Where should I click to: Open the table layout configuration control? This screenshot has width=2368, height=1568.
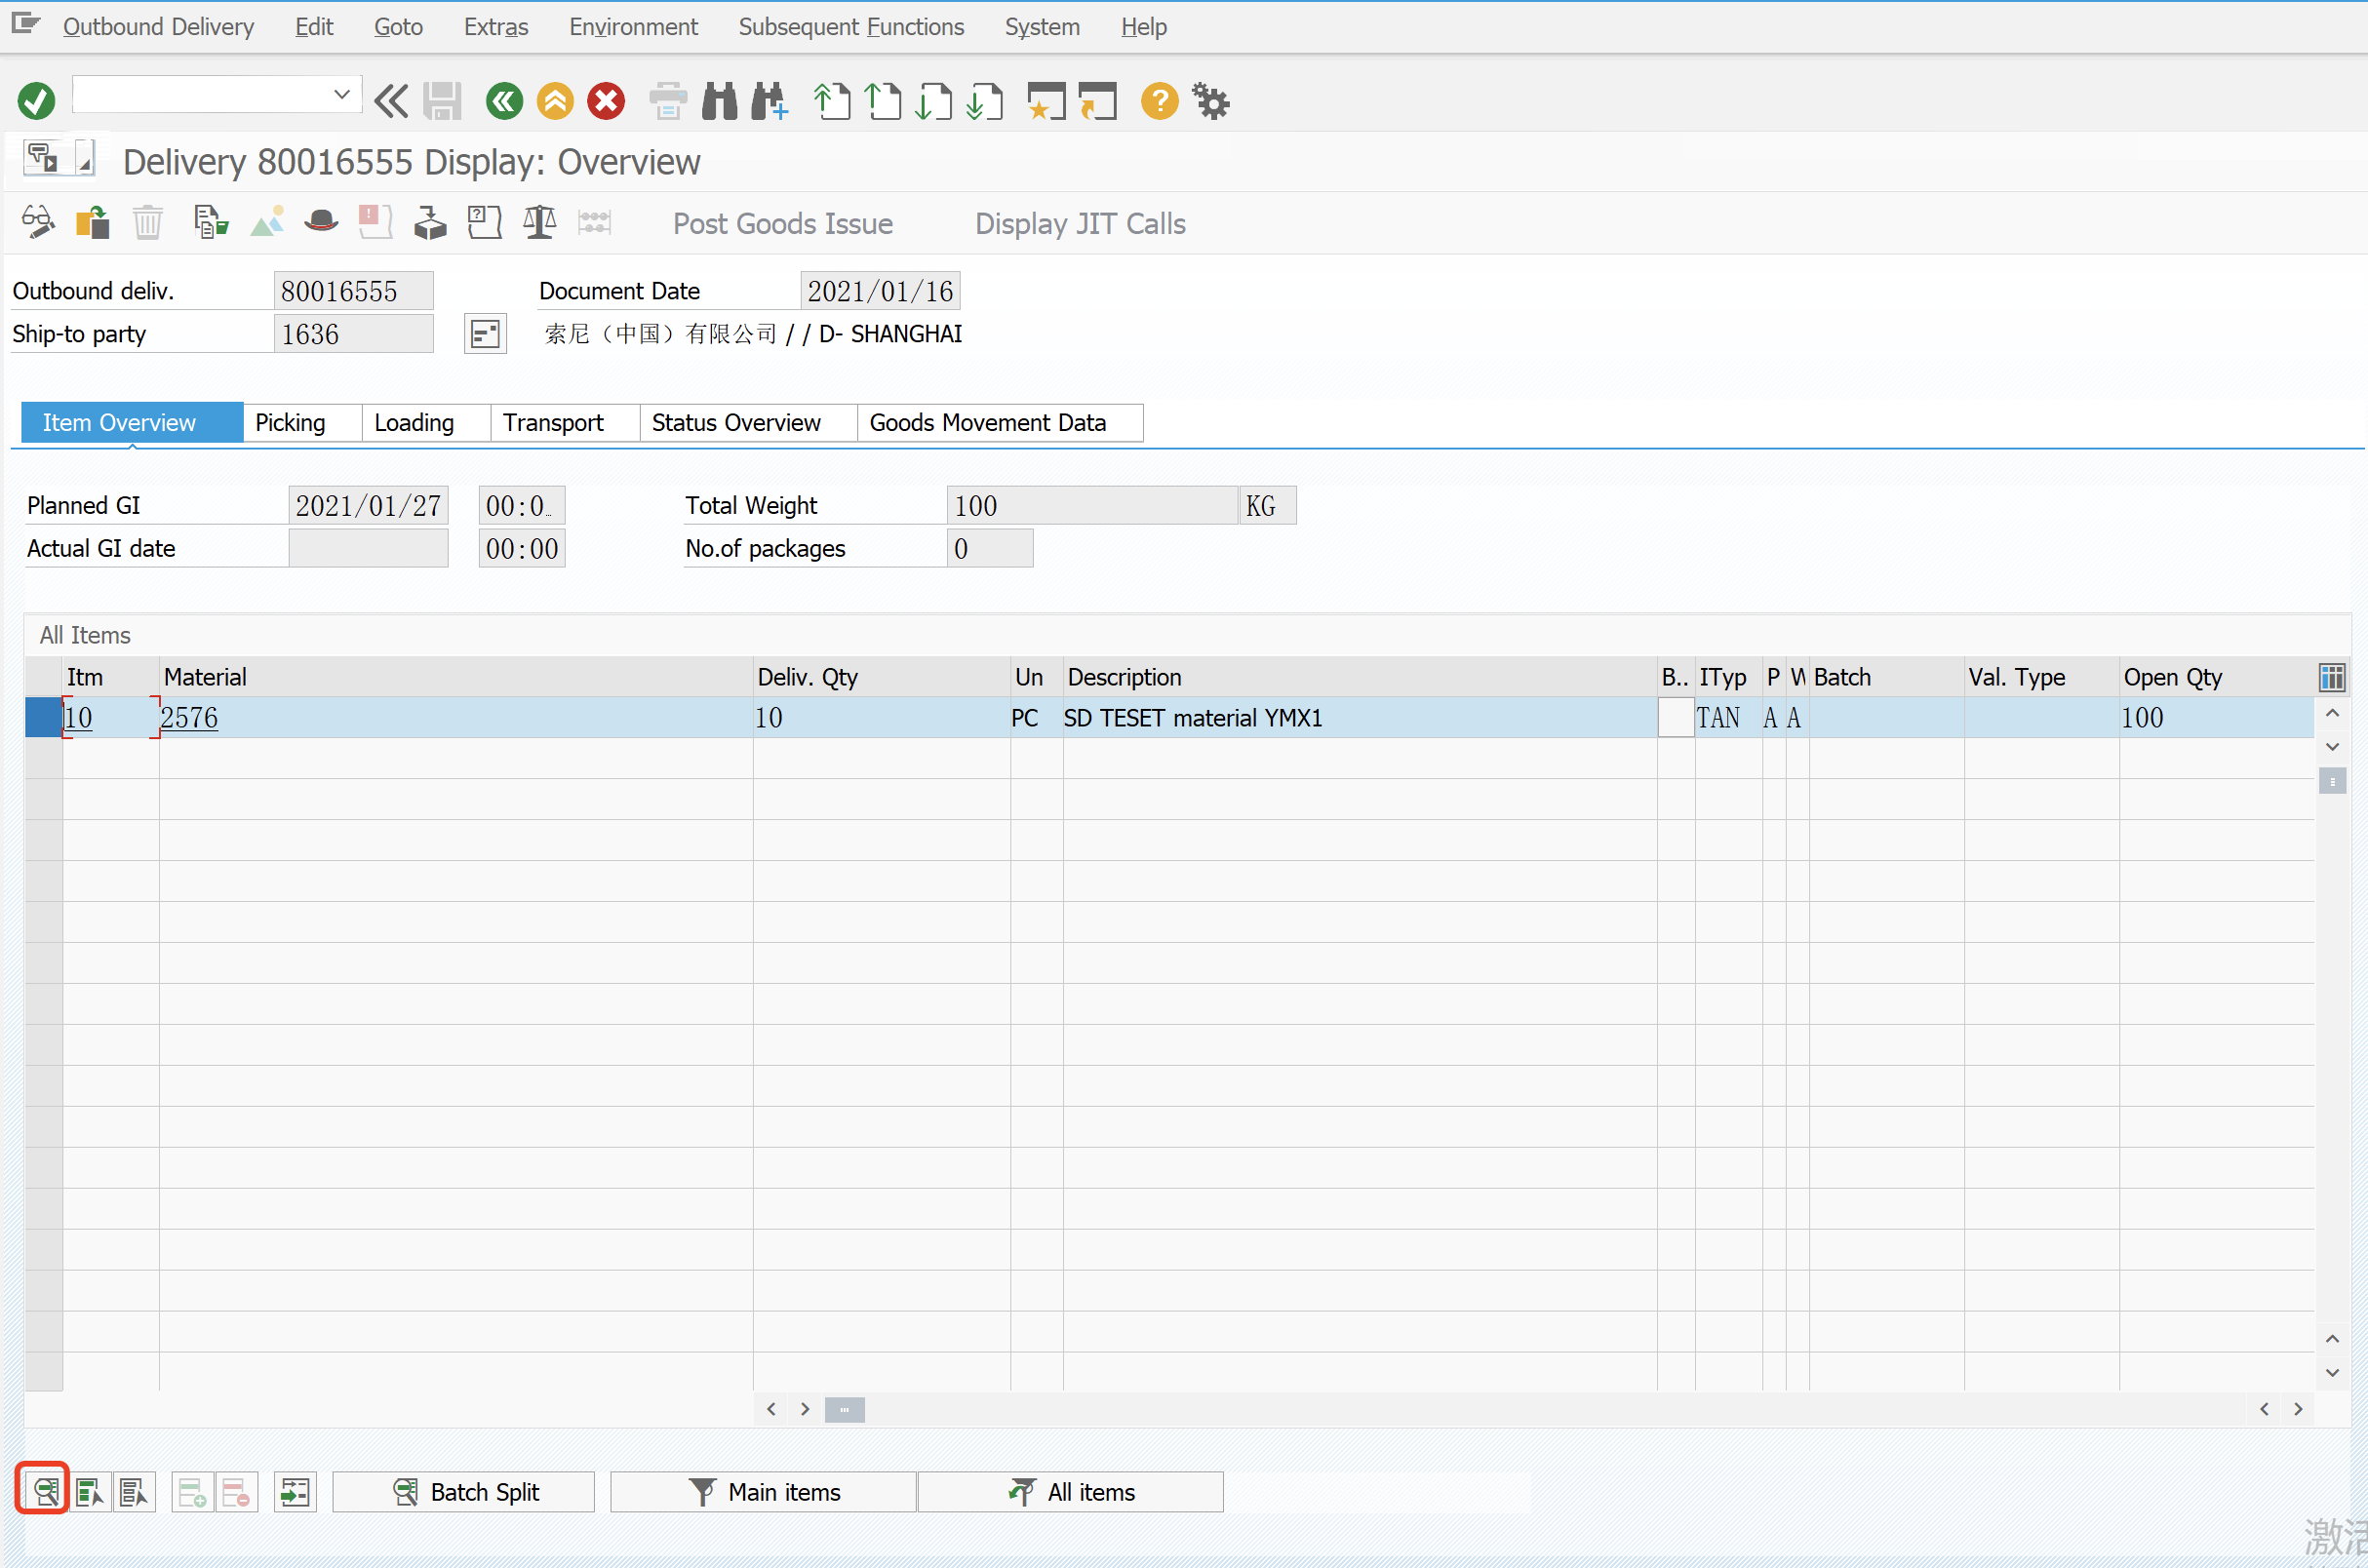[x=2332, y=677]
